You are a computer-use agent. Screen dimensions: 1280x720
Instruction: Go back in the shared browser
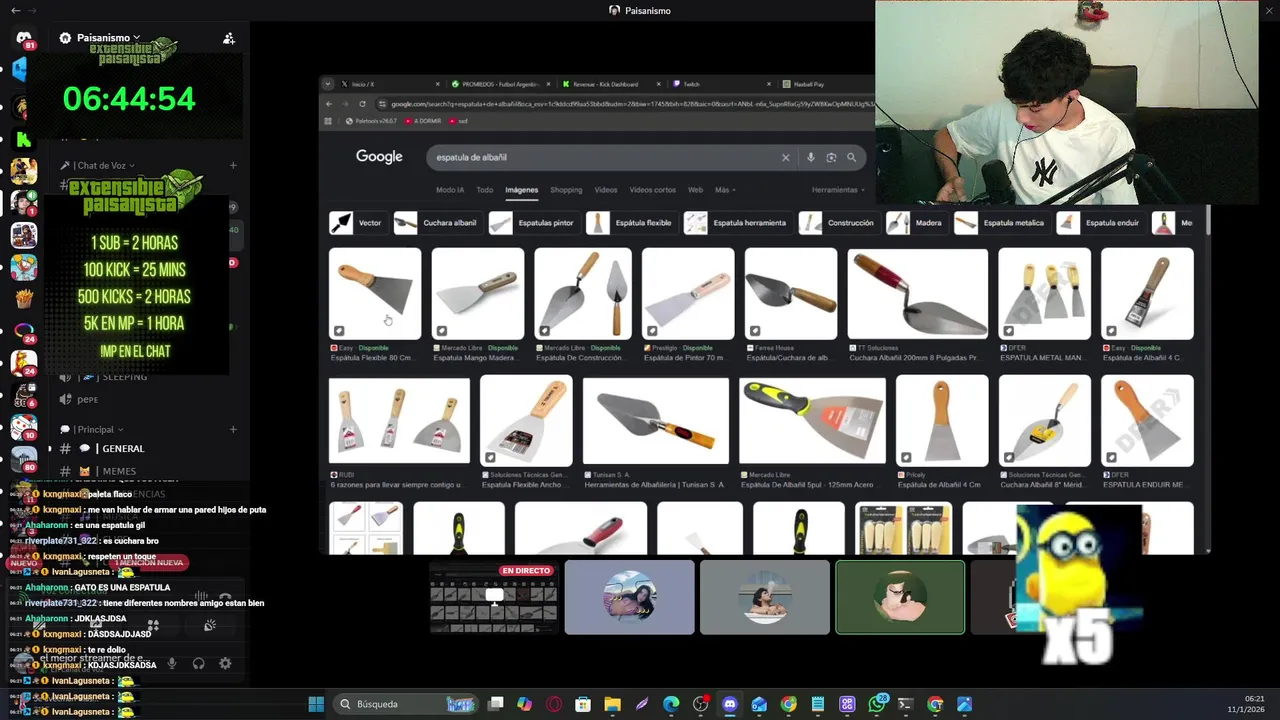[328, 104]
